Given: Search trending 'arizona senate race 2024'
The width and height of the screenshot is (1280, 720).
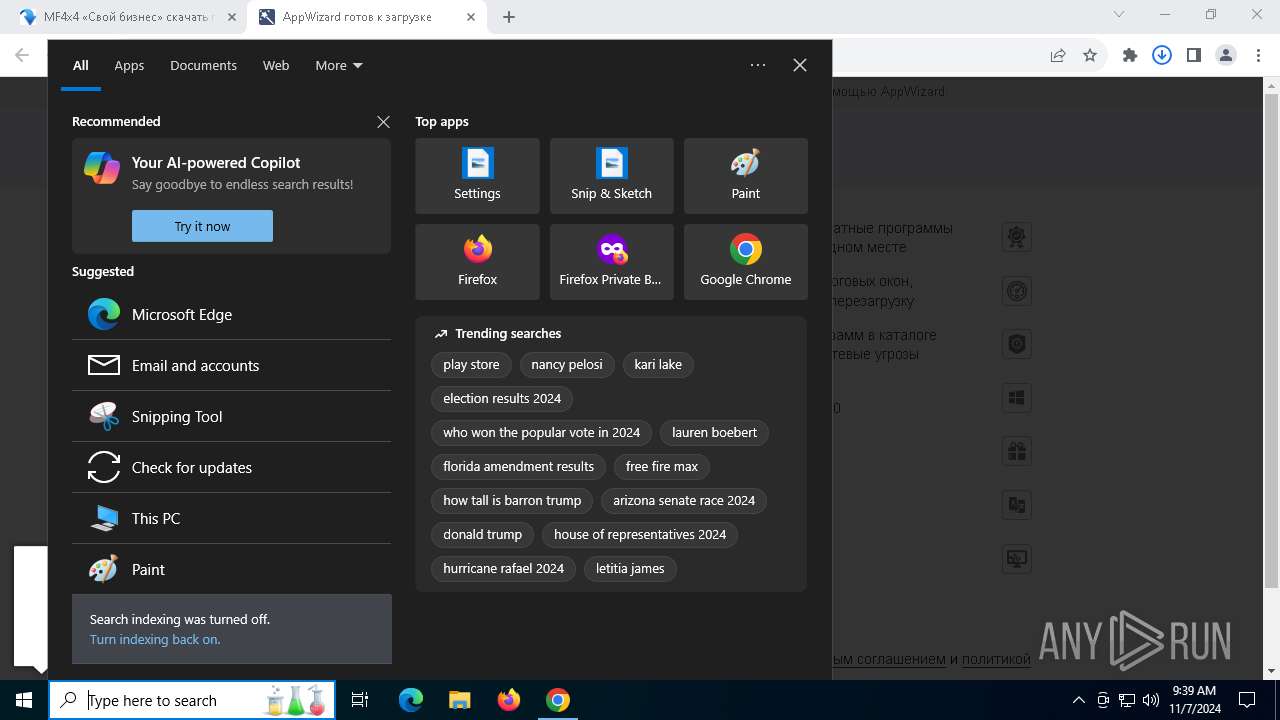Looking at the screenshot, I should point(684,501).
